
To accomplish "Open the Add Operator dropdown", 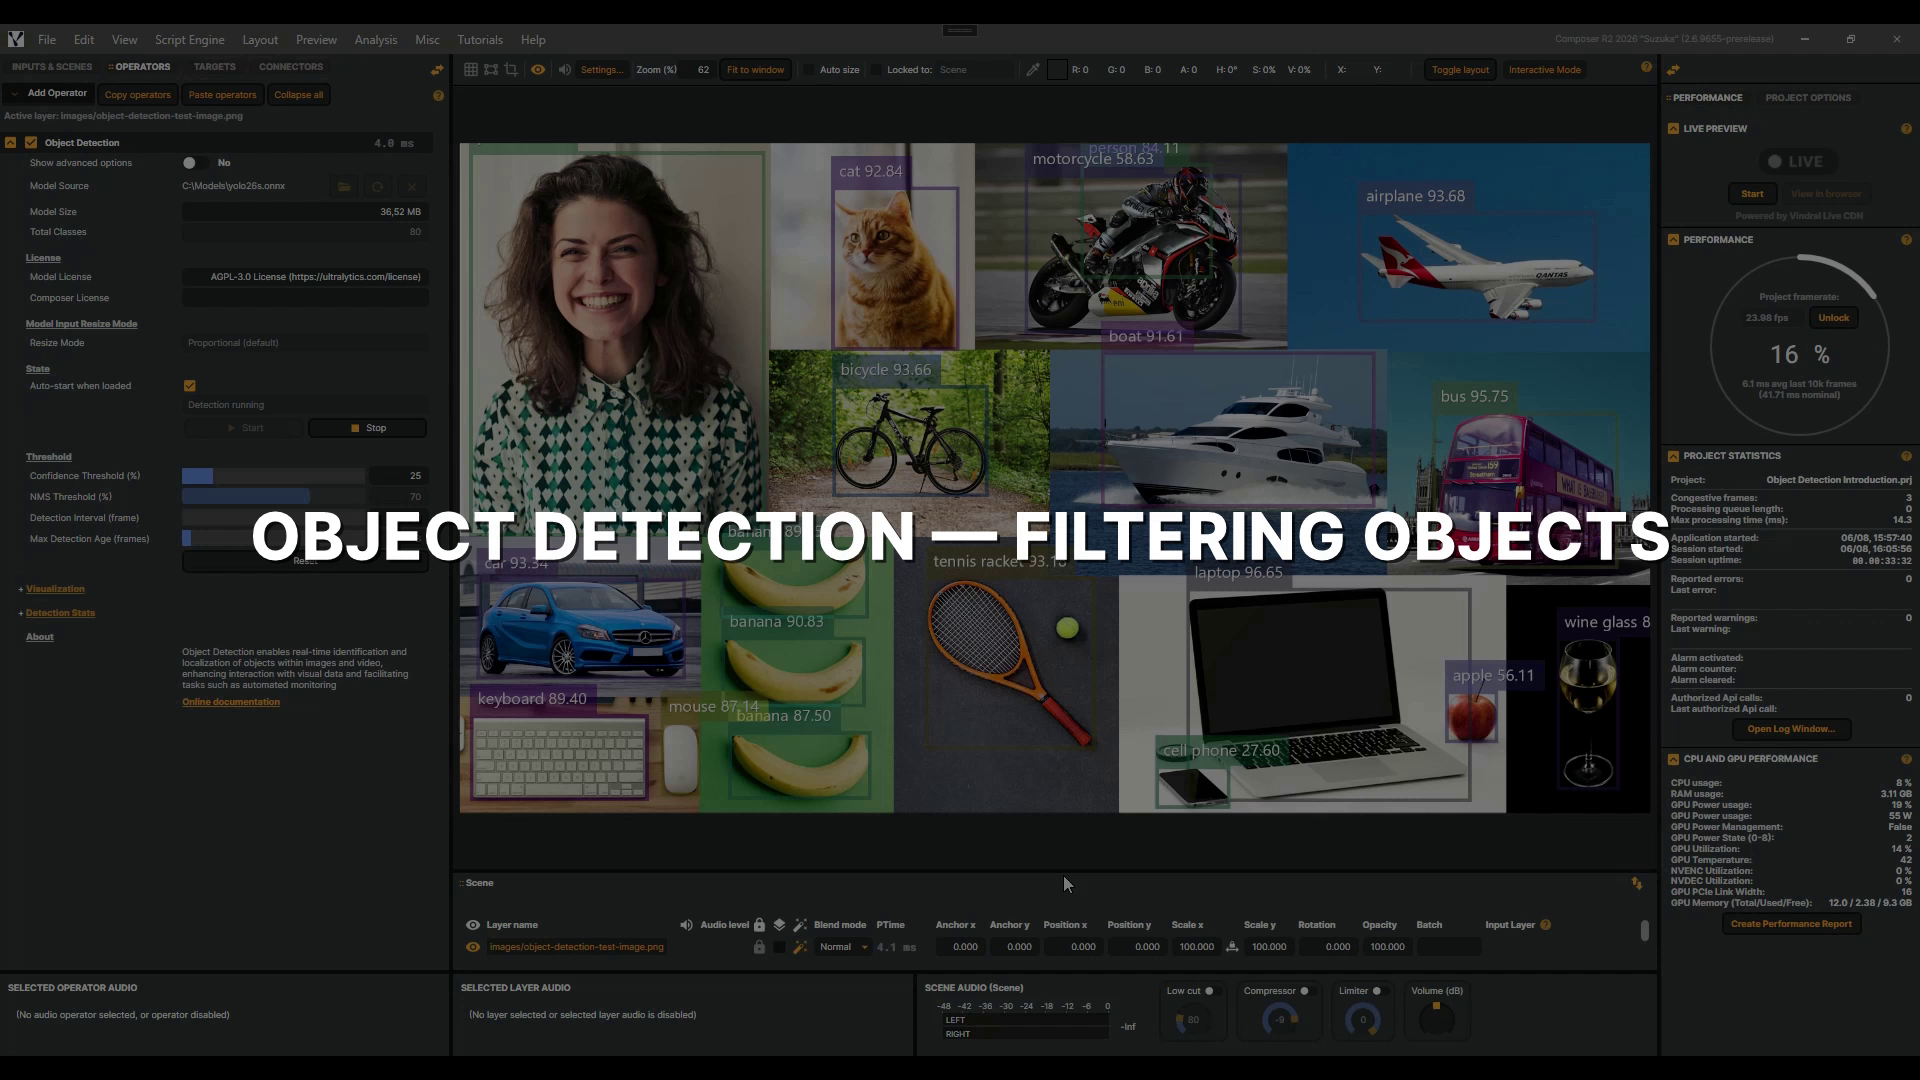I will [49, 94].
